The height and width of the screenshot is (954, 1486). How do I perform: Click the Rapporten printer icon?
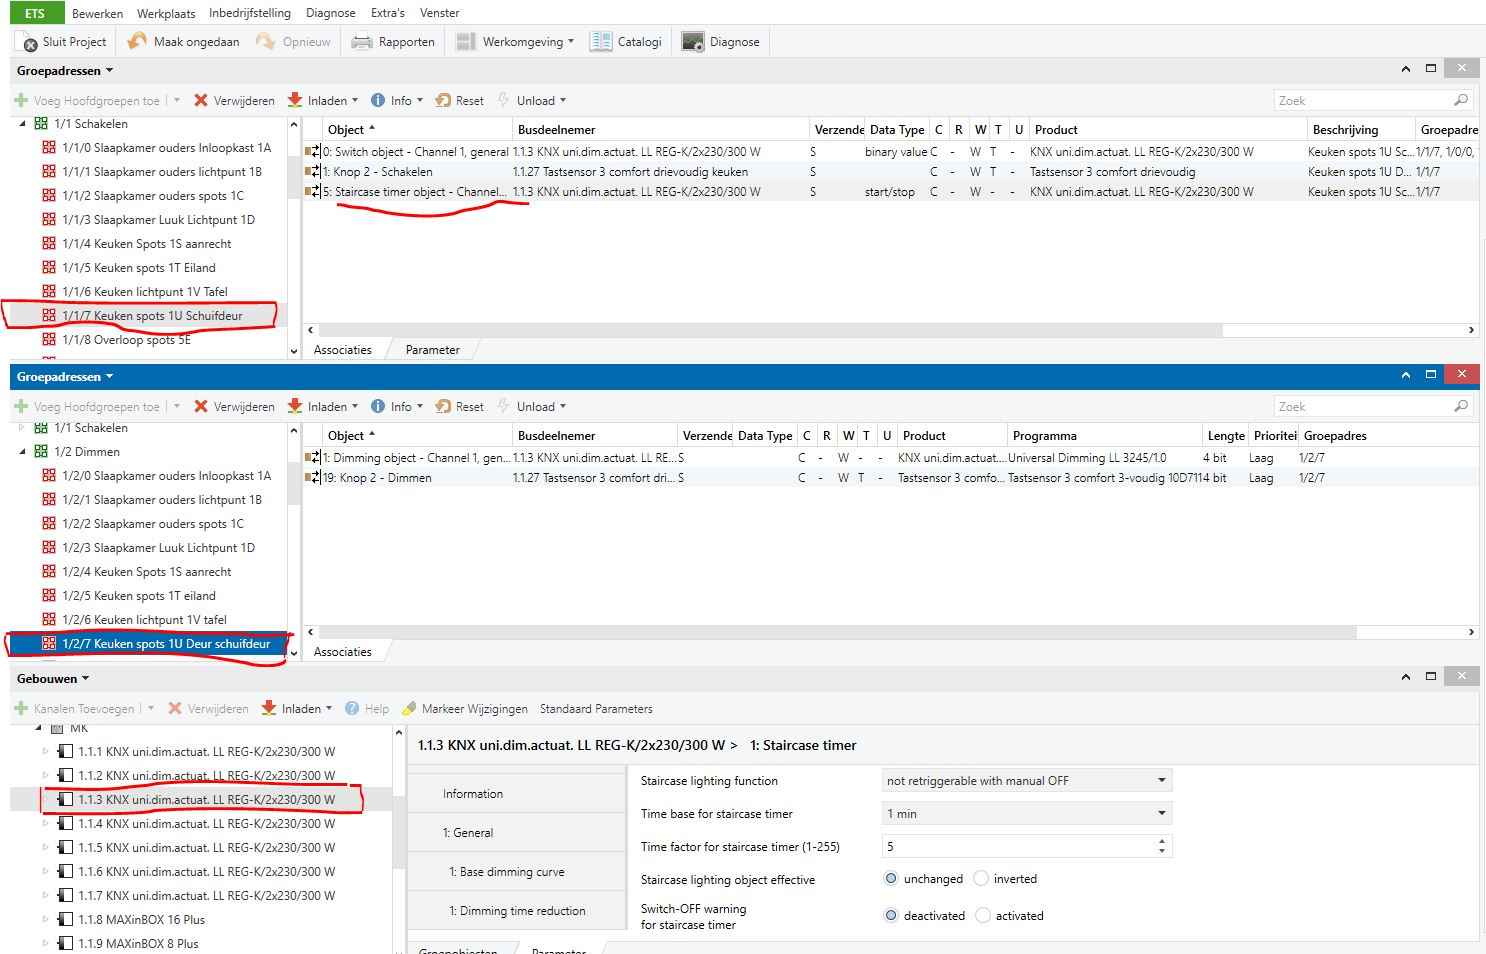point(361,42)
